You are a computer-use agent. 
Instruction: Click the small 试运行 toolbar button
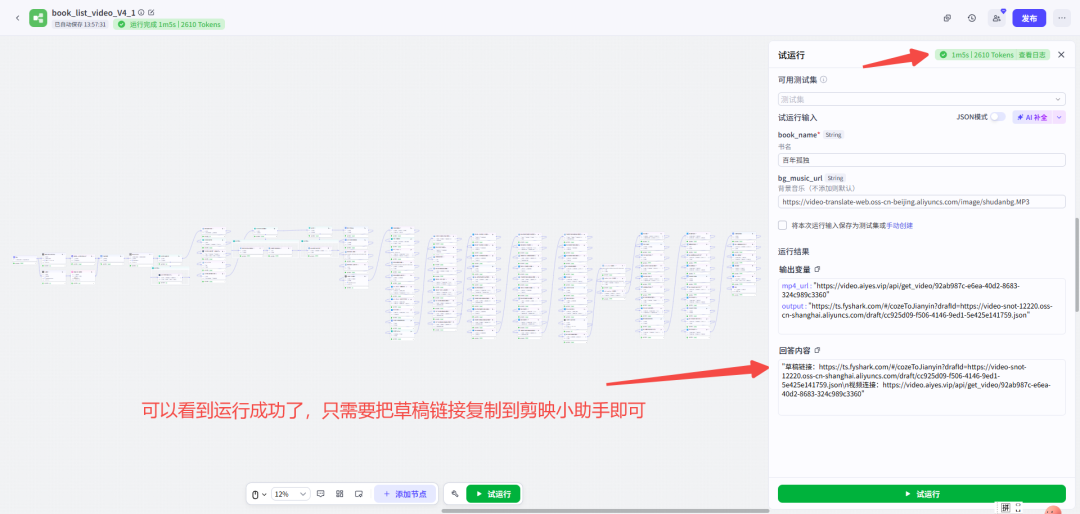click(493, 494)
